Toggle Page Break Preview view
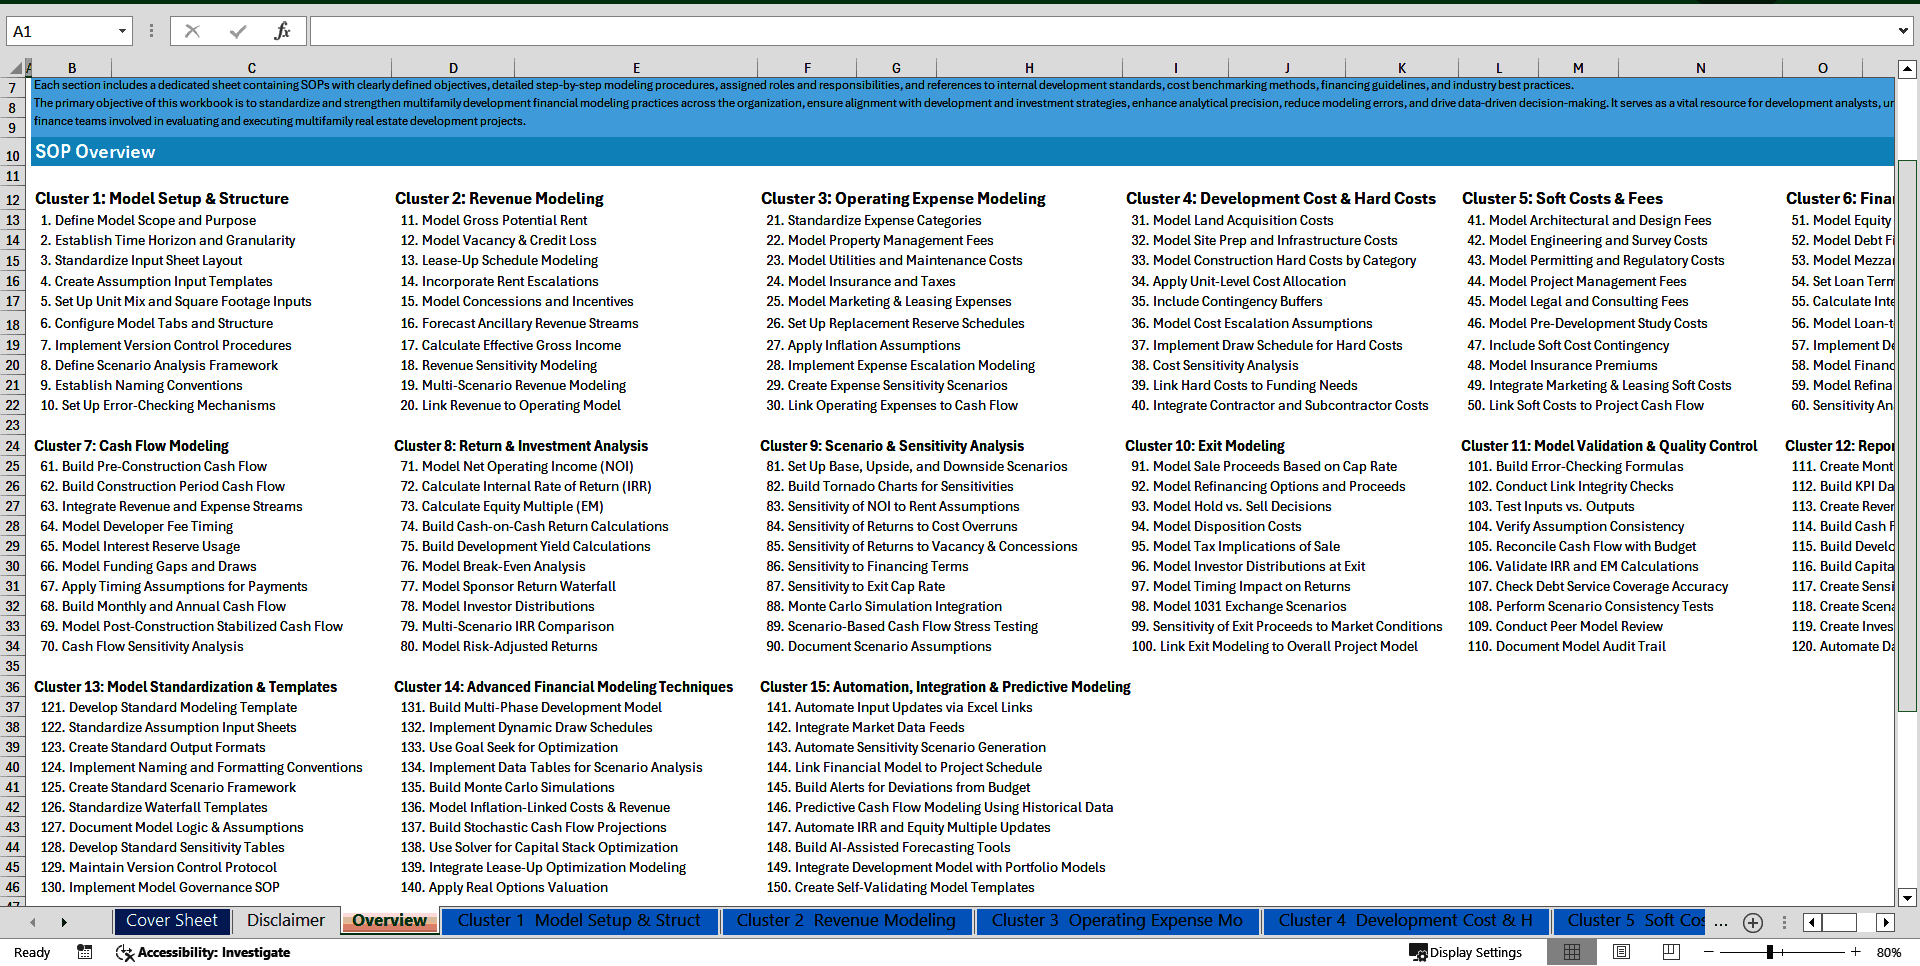This screenshot has height=966, width=1920. point(1671,952)
